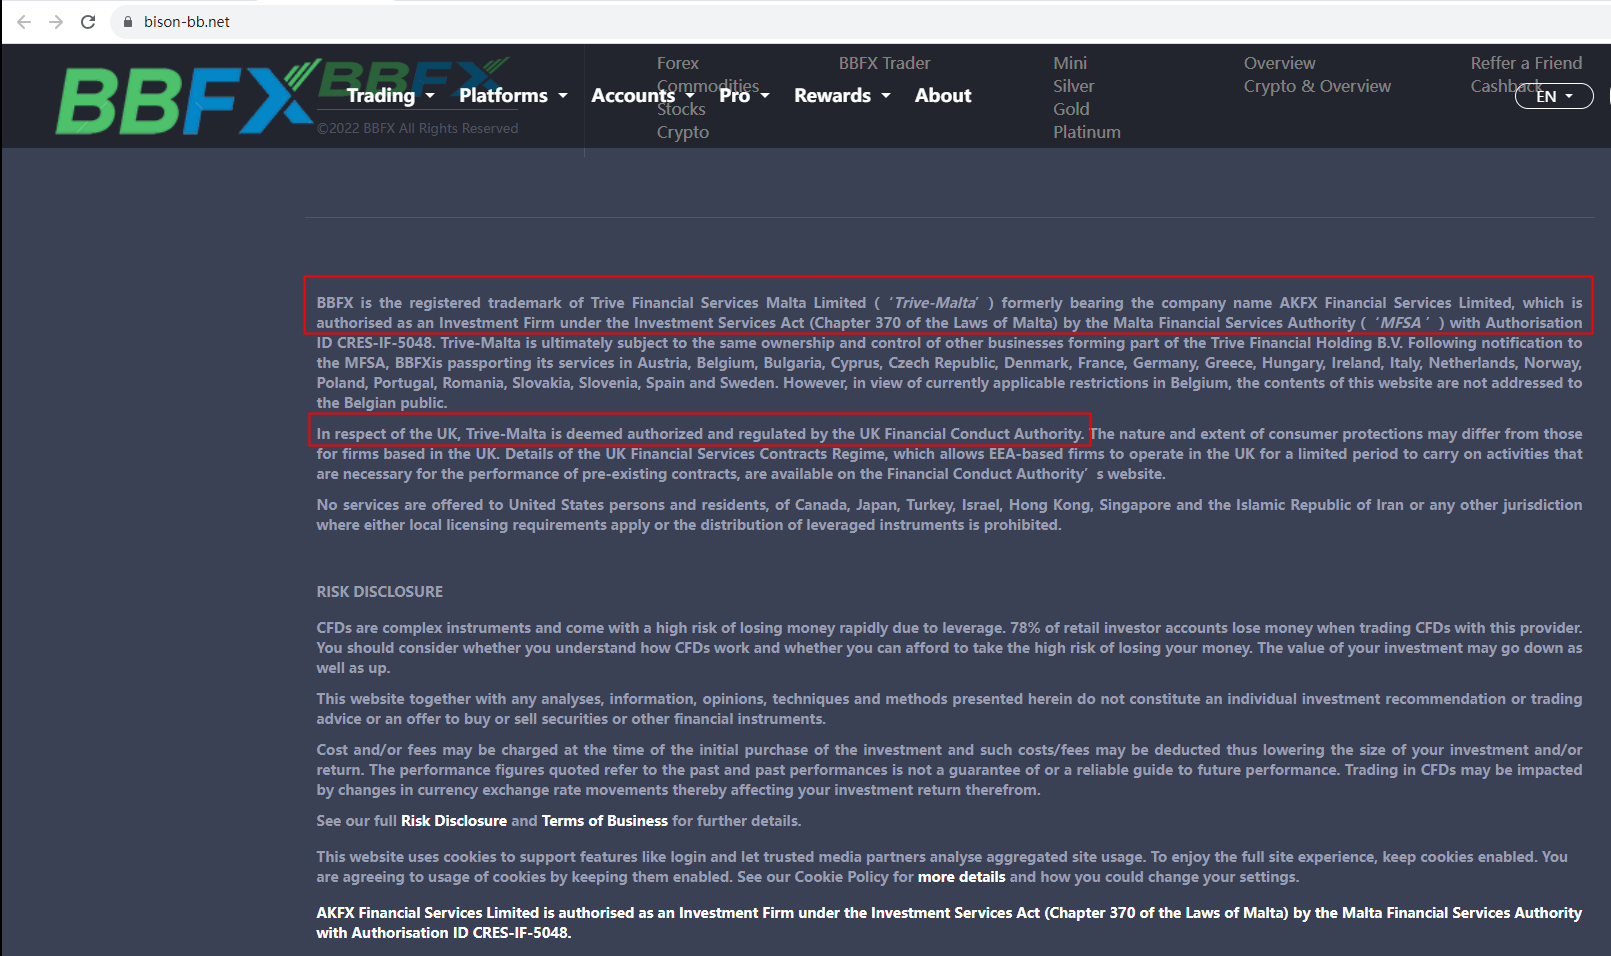This screenshot has height=956, width=1611.
Task: Click the browser forward arrow
Action: [56, 22]
